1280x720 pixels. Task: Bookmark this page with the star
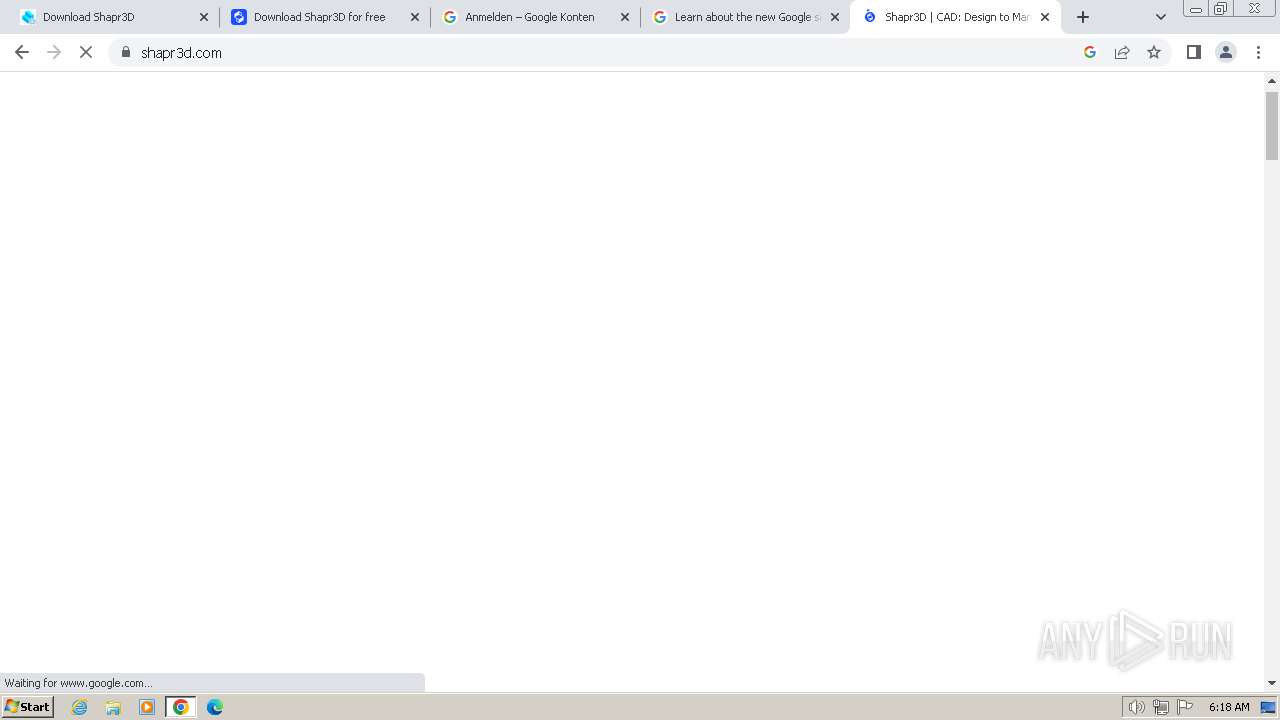1154,52
